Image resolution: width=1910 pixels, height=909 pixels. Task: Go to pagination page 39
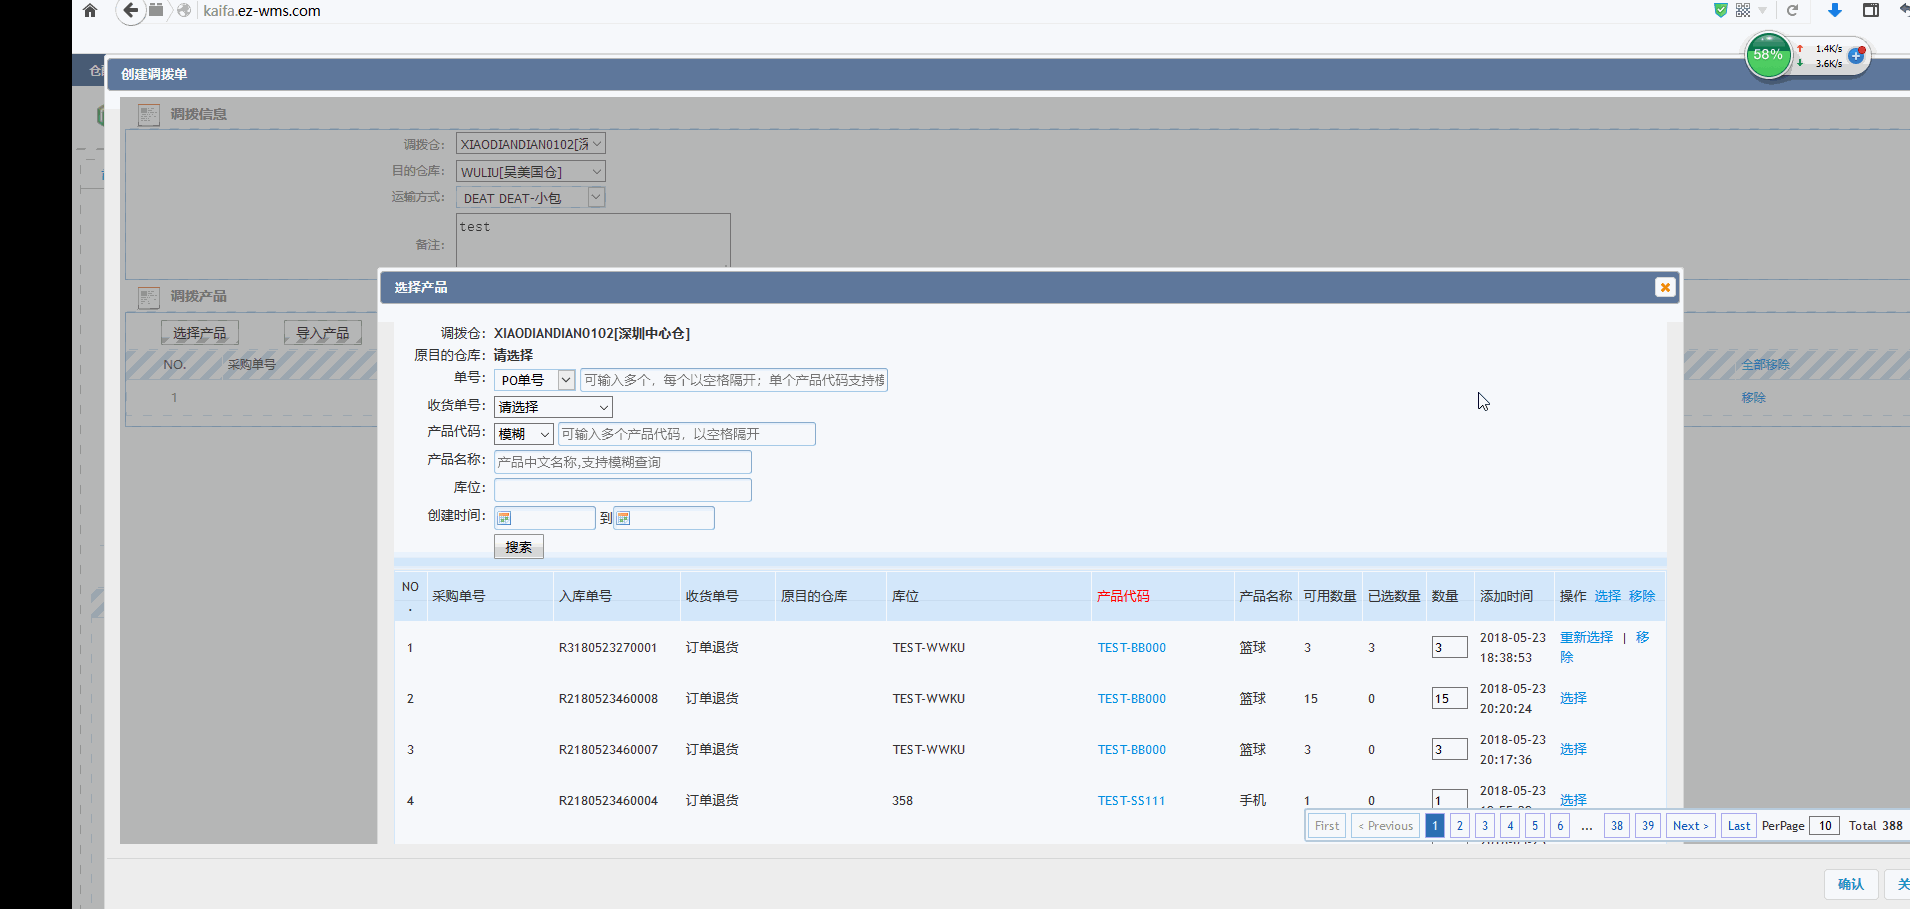(1648, 826)
